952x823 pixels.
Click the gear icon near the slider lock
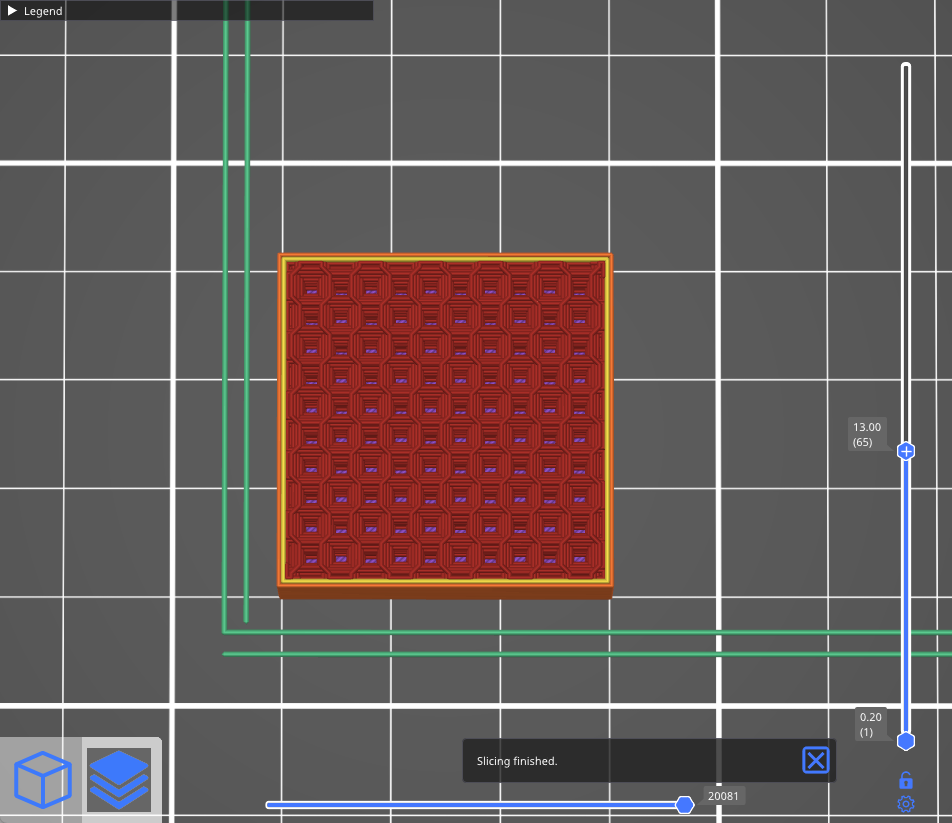905,803
